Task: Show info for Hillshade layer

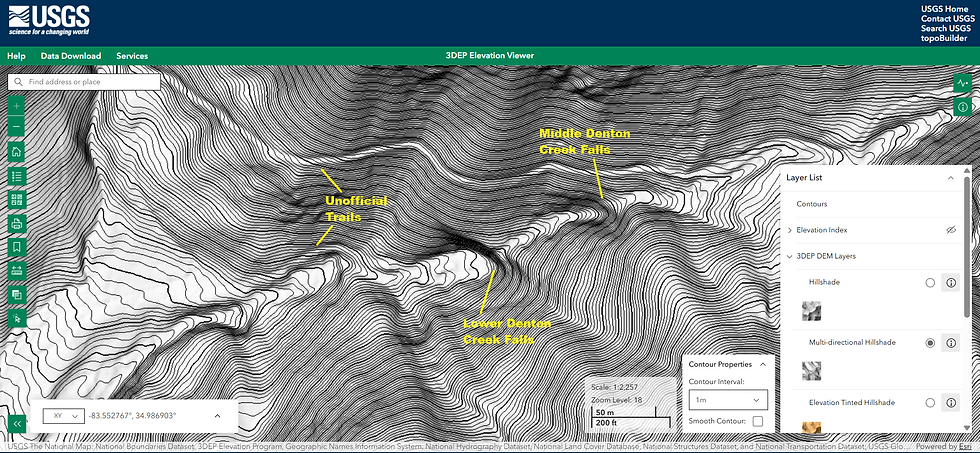Action: pos(951,282)
